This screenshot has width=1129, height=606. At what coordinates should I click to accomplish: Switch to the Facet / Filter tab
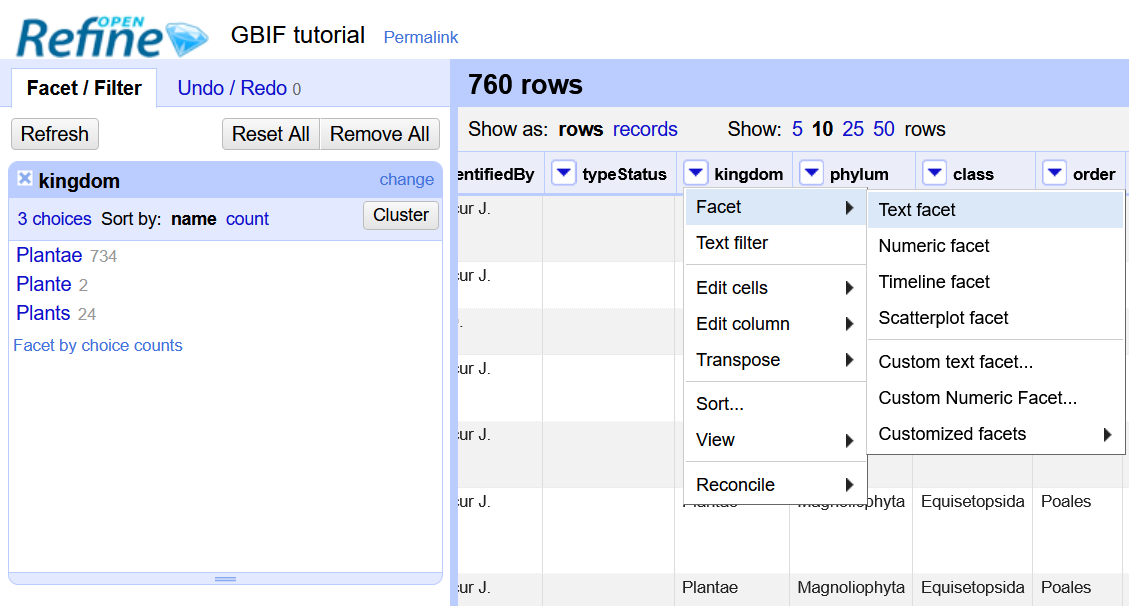point(84,88)
